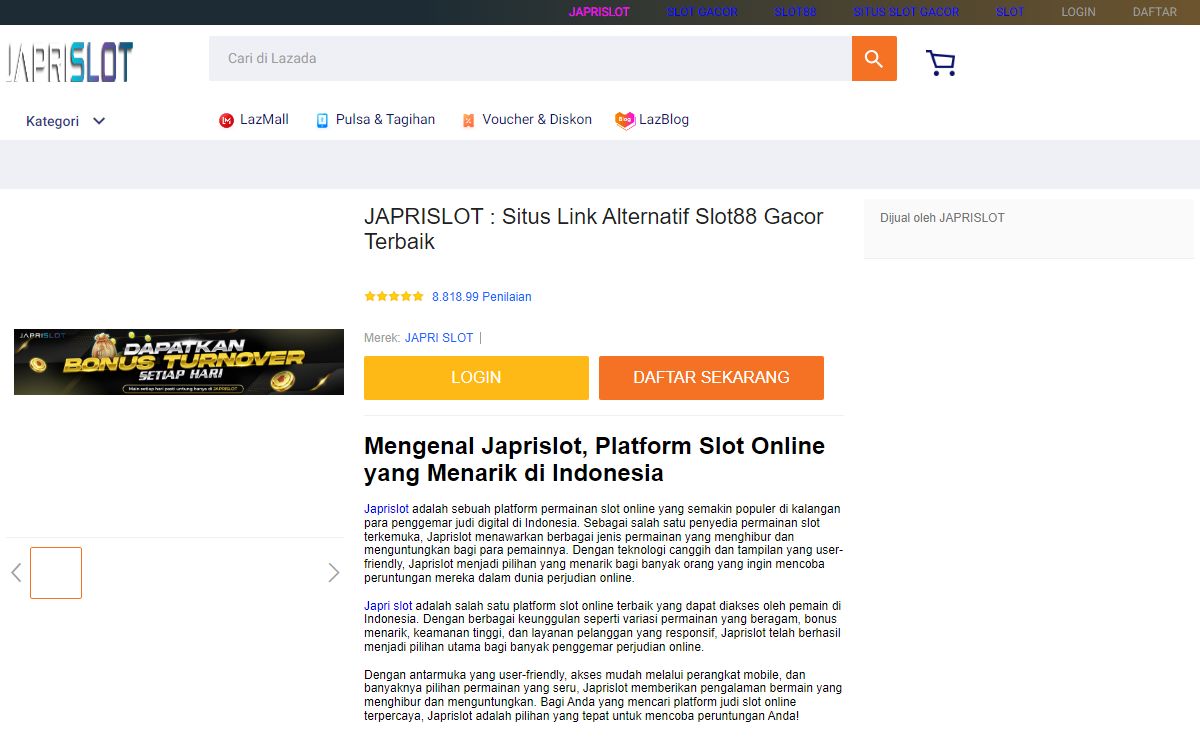Screen dimensions: 1200x740
Task: Click the Bonus Turnover banner image
Action: (179, 362)
